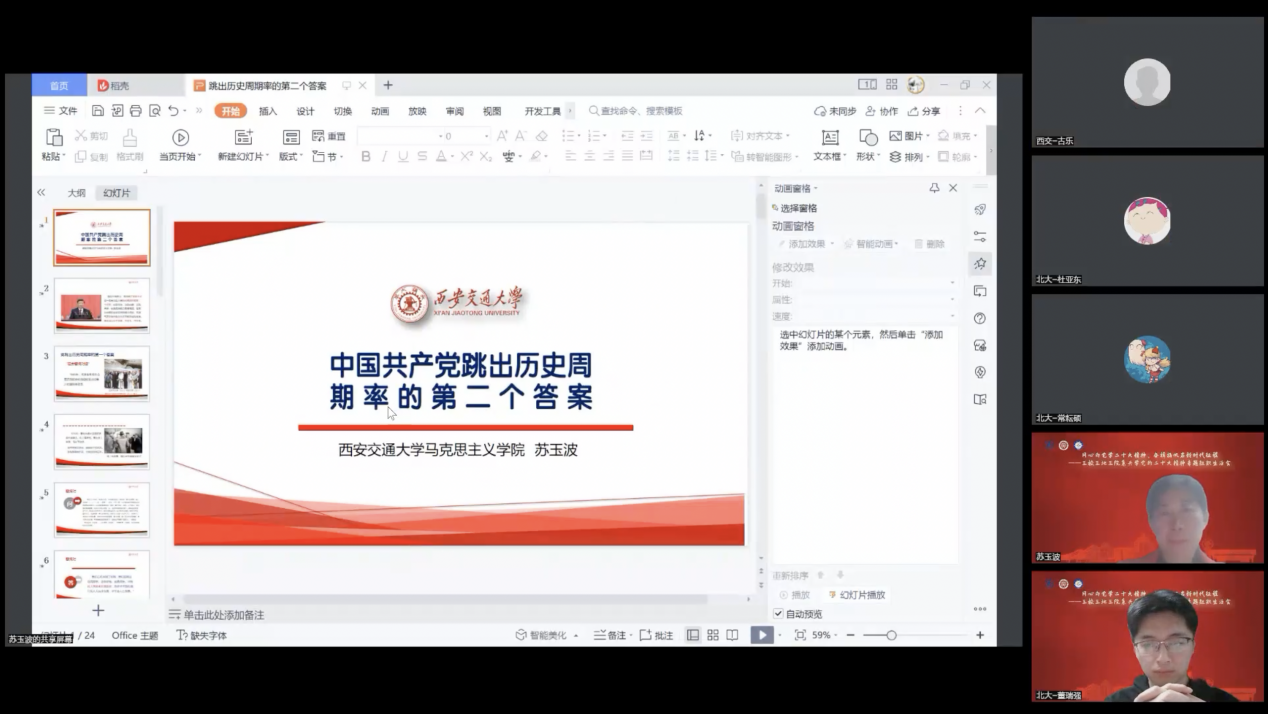Click the 分享 share button
The image size is (1268, 714).
click(924, 111)
